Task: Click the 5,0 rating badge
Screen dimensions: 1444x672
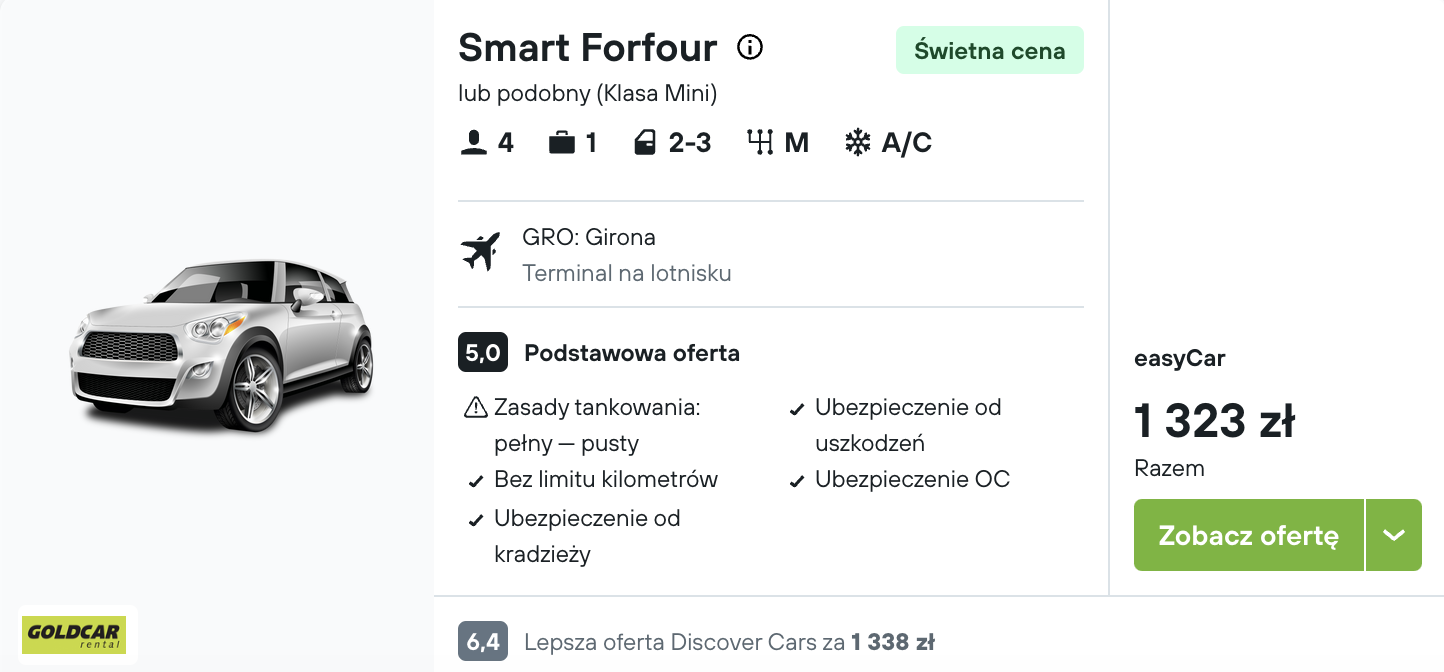Action: (482, 352)
